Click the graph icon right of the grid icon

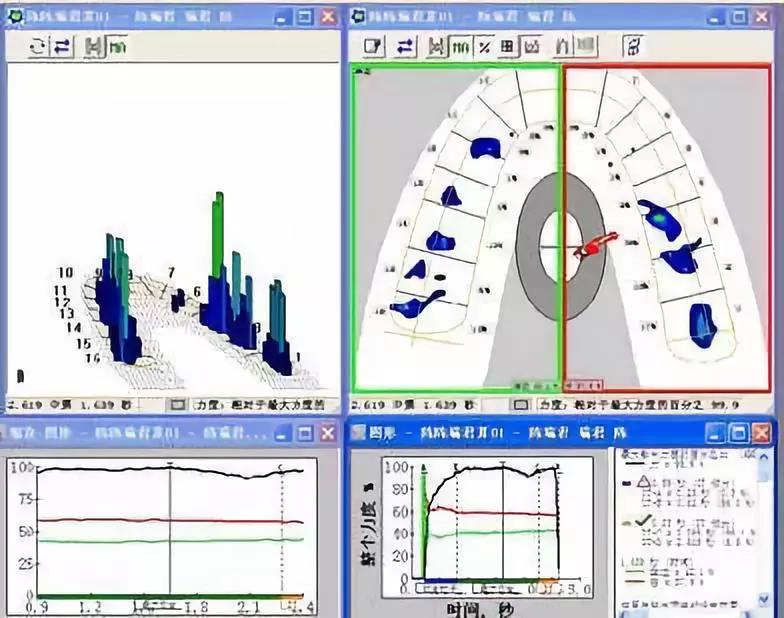coord(532,46)
